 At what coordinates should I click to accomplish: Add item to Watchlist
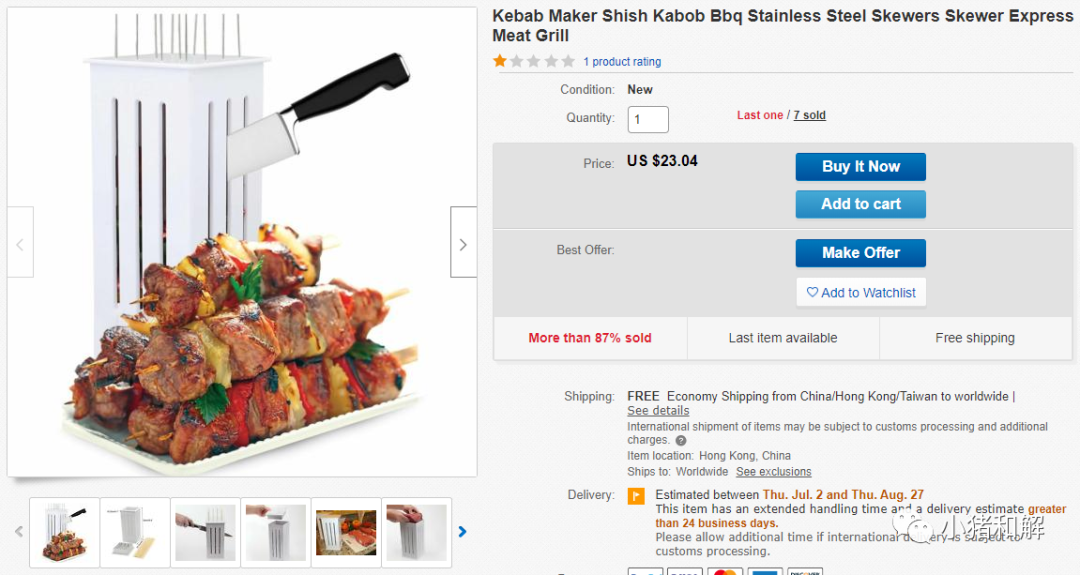tap(861, 293)
